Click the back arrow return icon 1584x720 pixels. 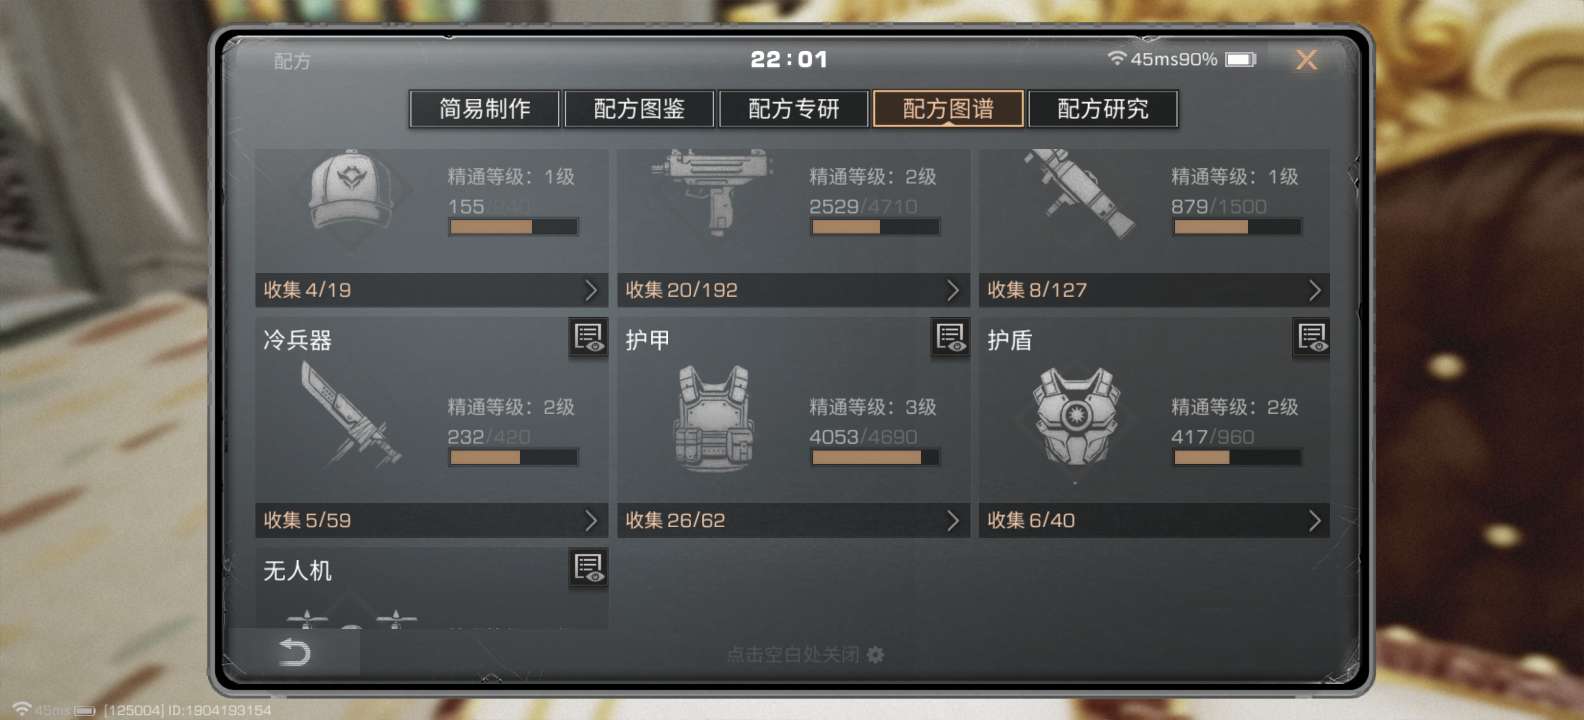tap(294, 653)
